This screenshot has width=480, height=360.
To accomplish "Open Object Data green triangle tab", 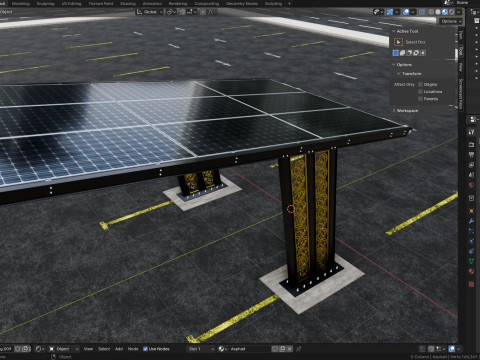I will coord(471,261).
